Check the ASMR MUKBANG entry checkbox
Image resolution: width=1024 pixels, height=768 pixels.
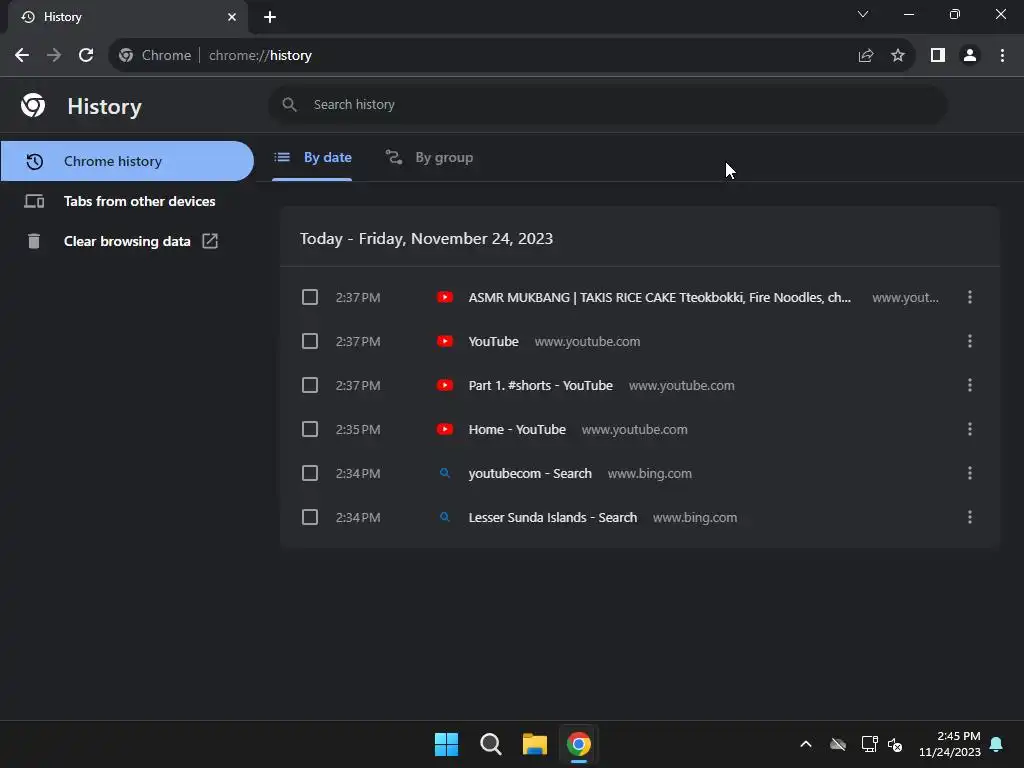coord(310,298)
